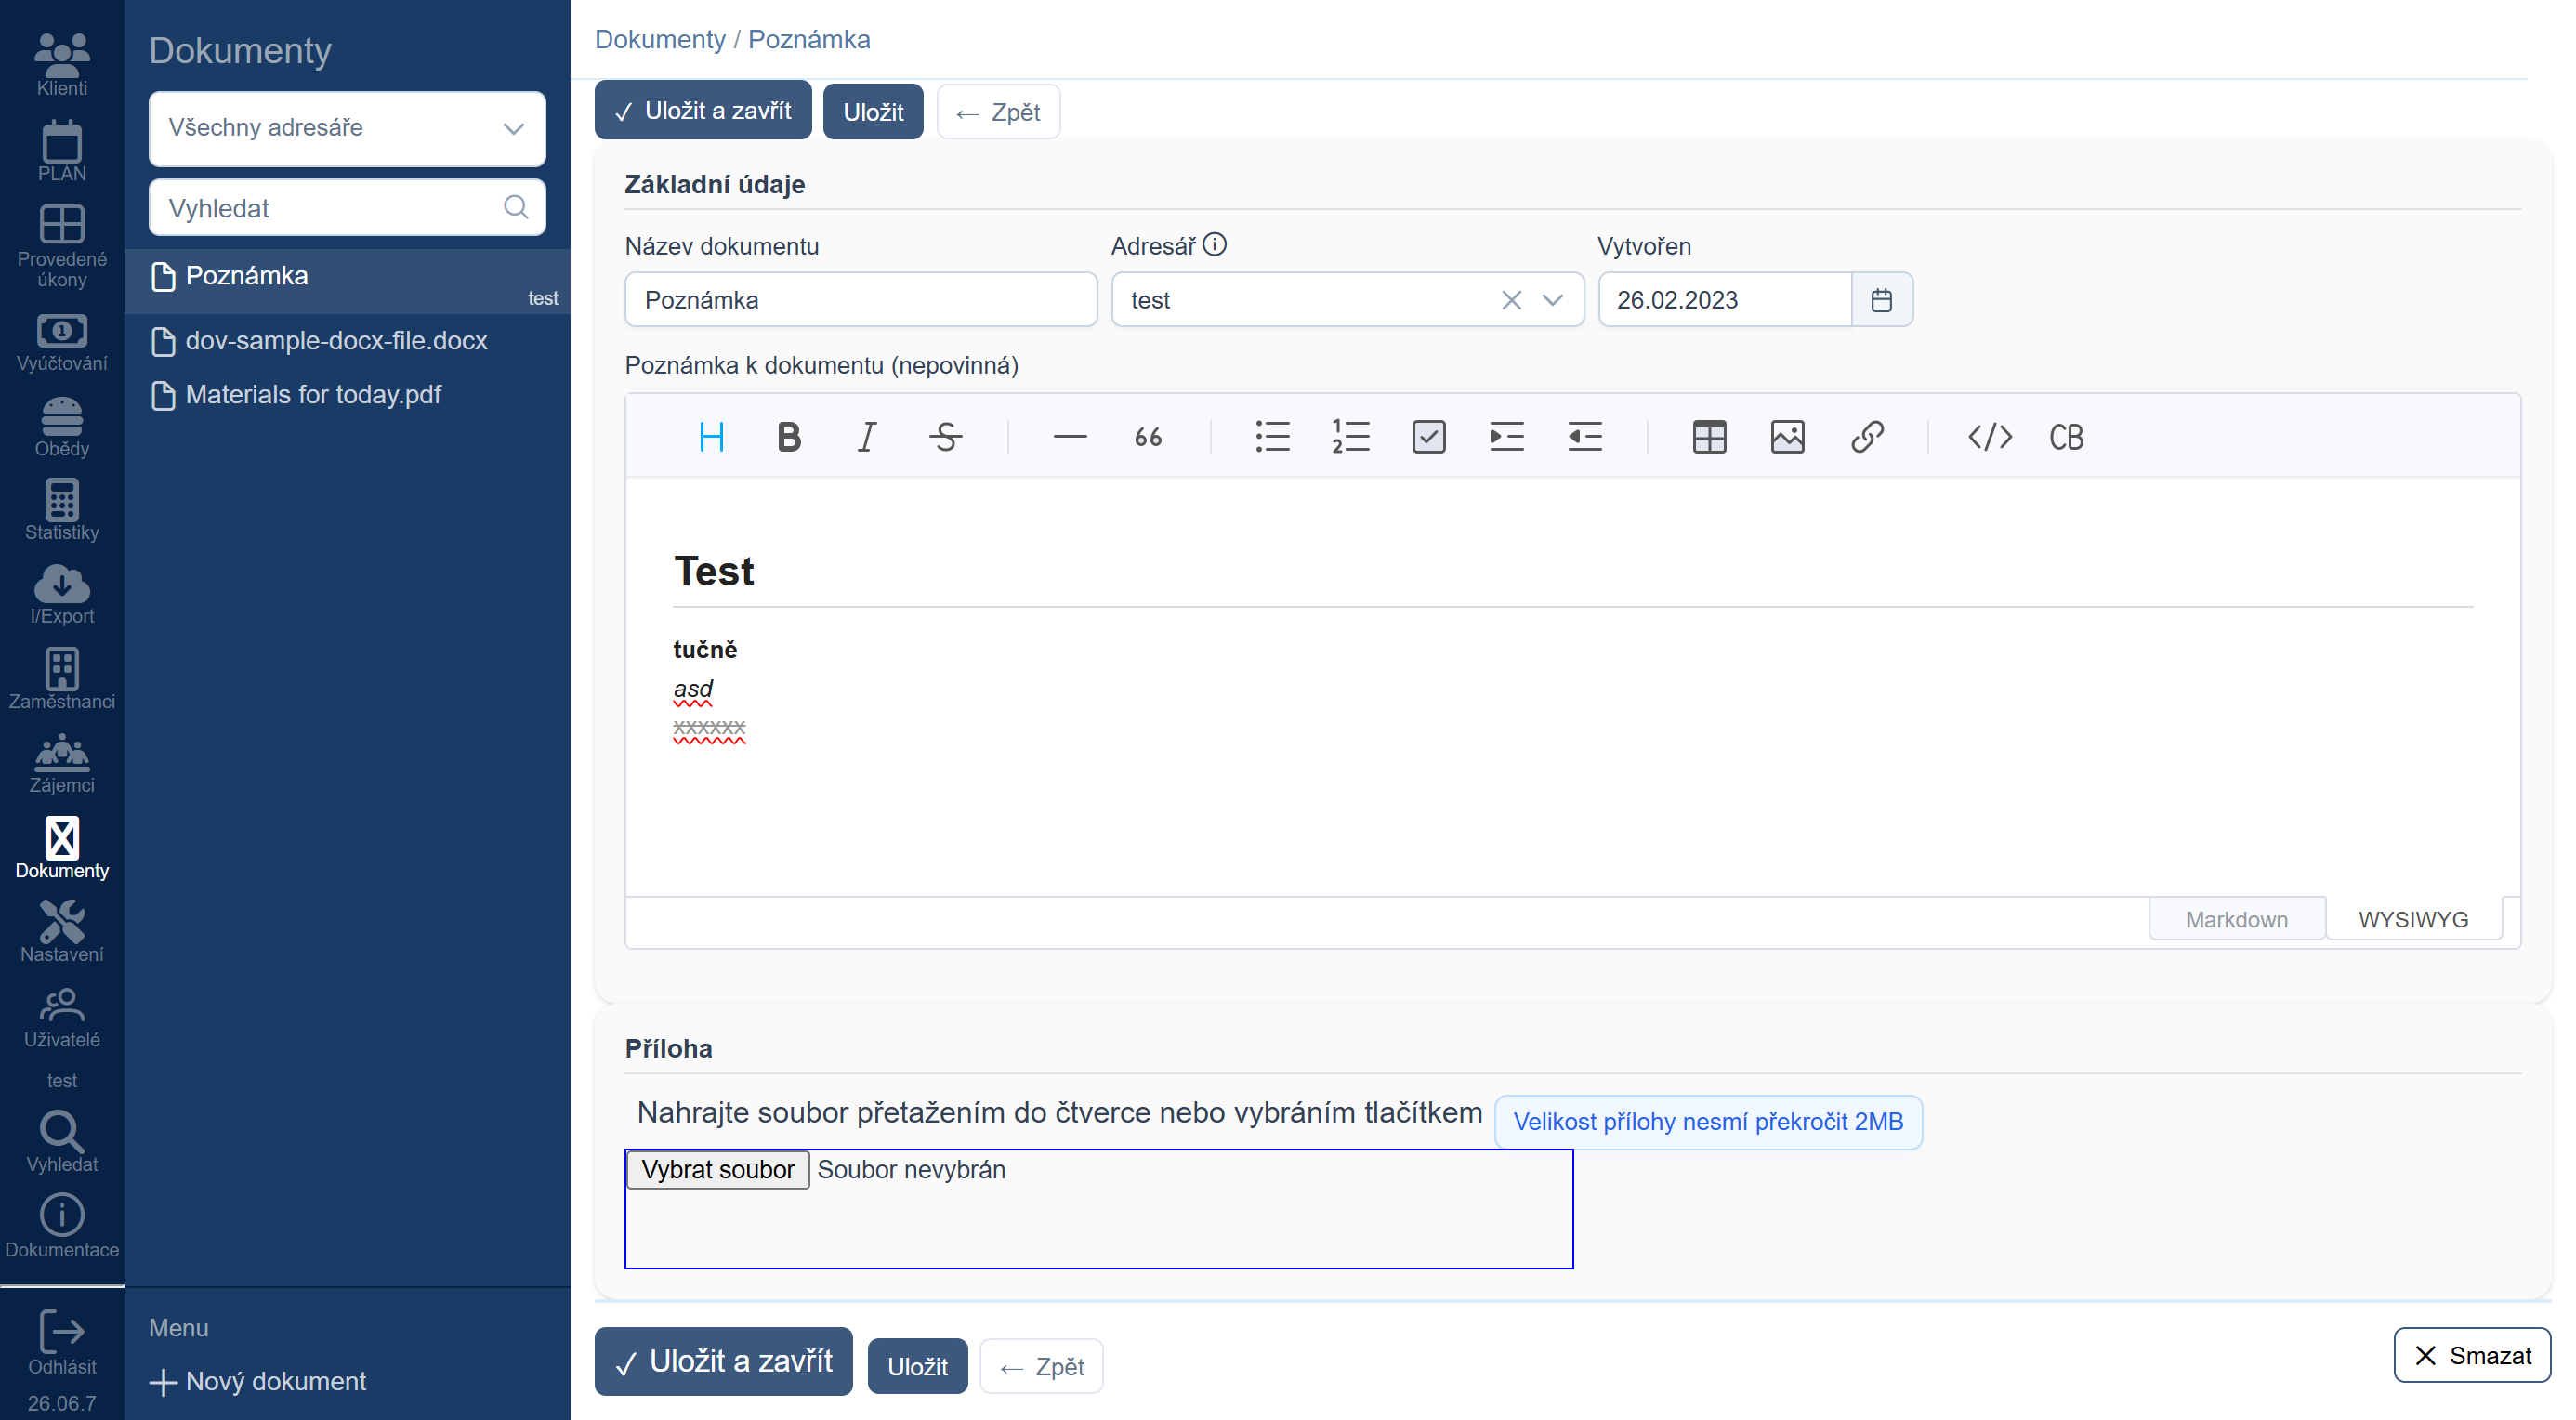Insert a link in editor
The height and width of the screenshot is (1420, 2576).
[1866, 437]
